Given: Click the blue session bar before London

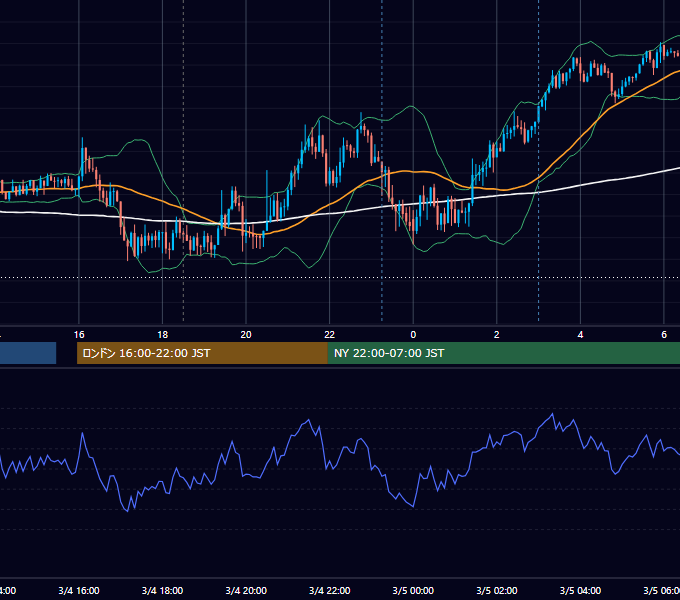Looking at the screenshot, I should coord(28,353).
